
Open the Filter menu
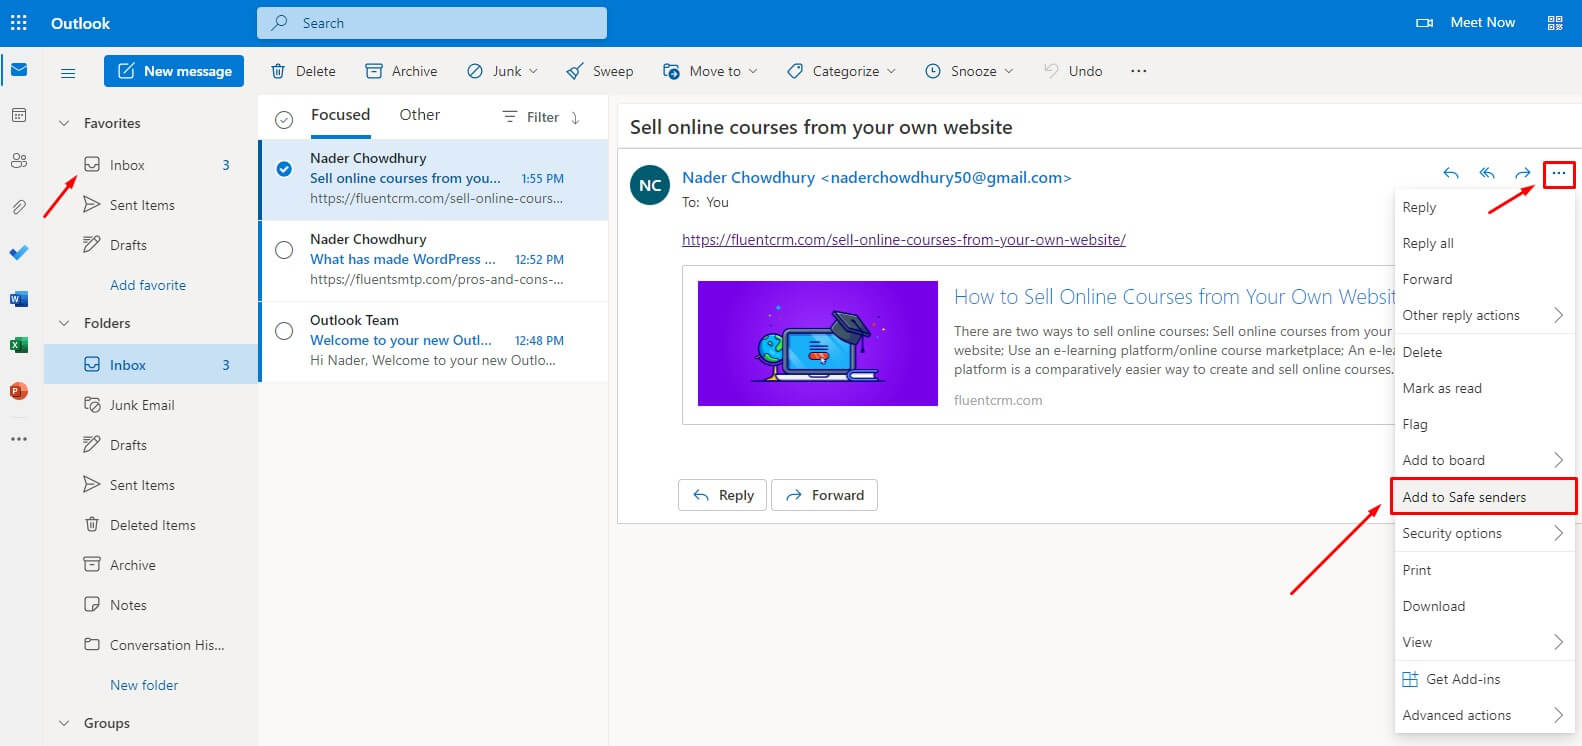(x=531, y=117)
